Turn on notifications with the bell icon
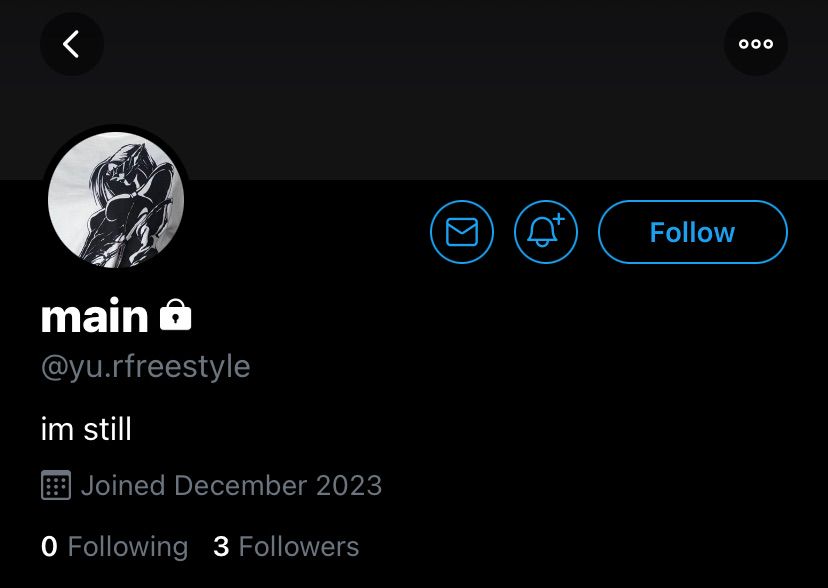Image resolution: width=828 pixels, height=588 pixels. click(545, 232)
